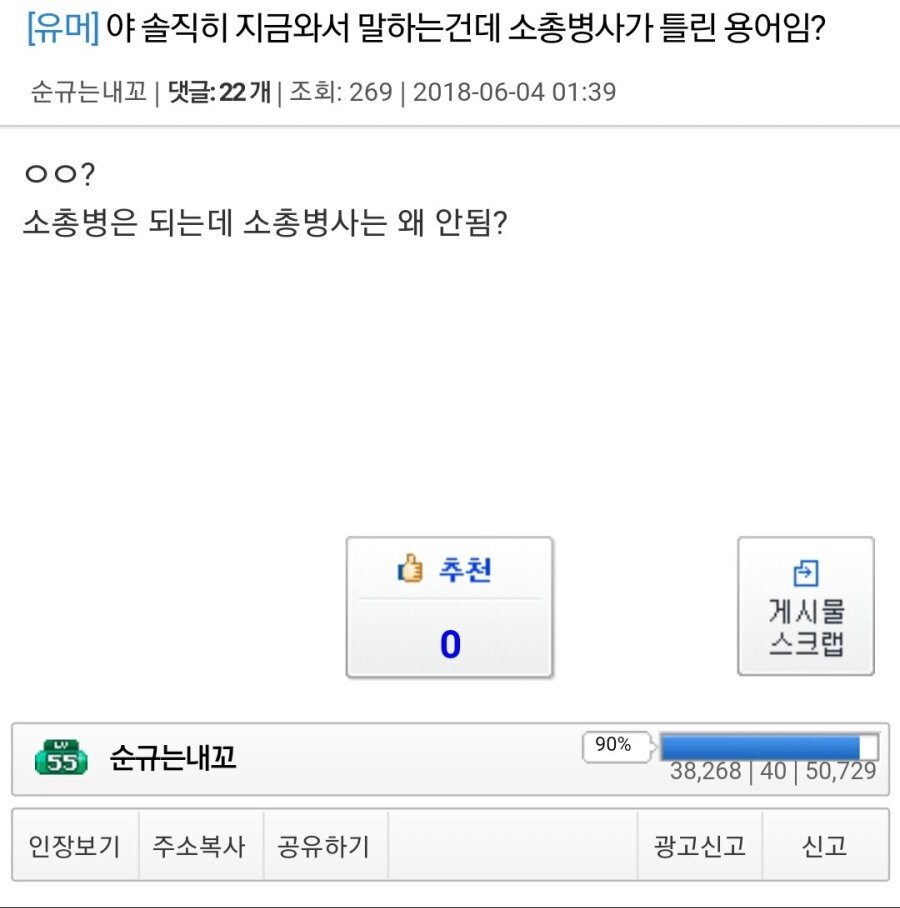Click the 조회: 269 view count
This screenshot has height=908, width=900.
click(x=341, y=93)
